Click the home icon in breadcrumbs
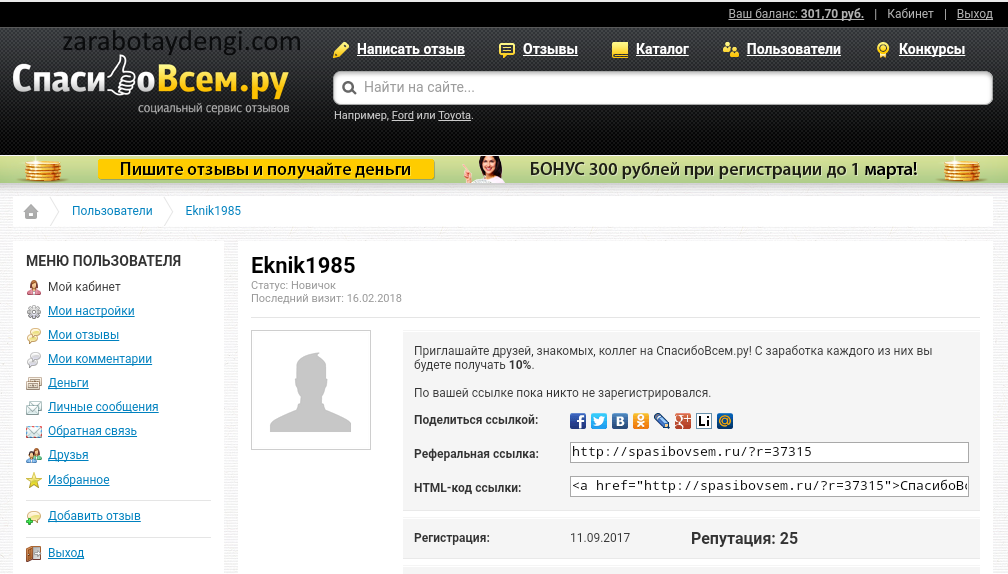Image resolution: width=1008 pixels, height=574 pixels. [x=31, y=211]
